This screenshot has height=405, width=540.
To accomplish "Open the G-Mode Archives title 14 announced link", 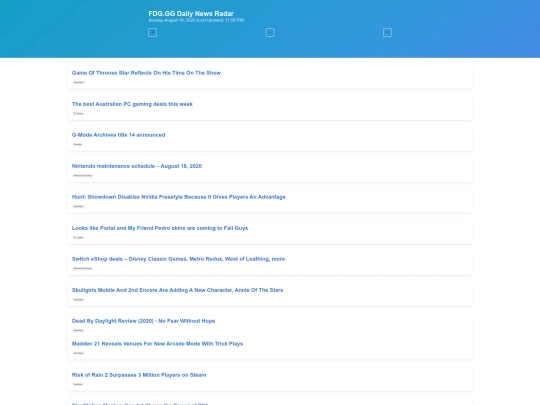I will tap(118, 135).
